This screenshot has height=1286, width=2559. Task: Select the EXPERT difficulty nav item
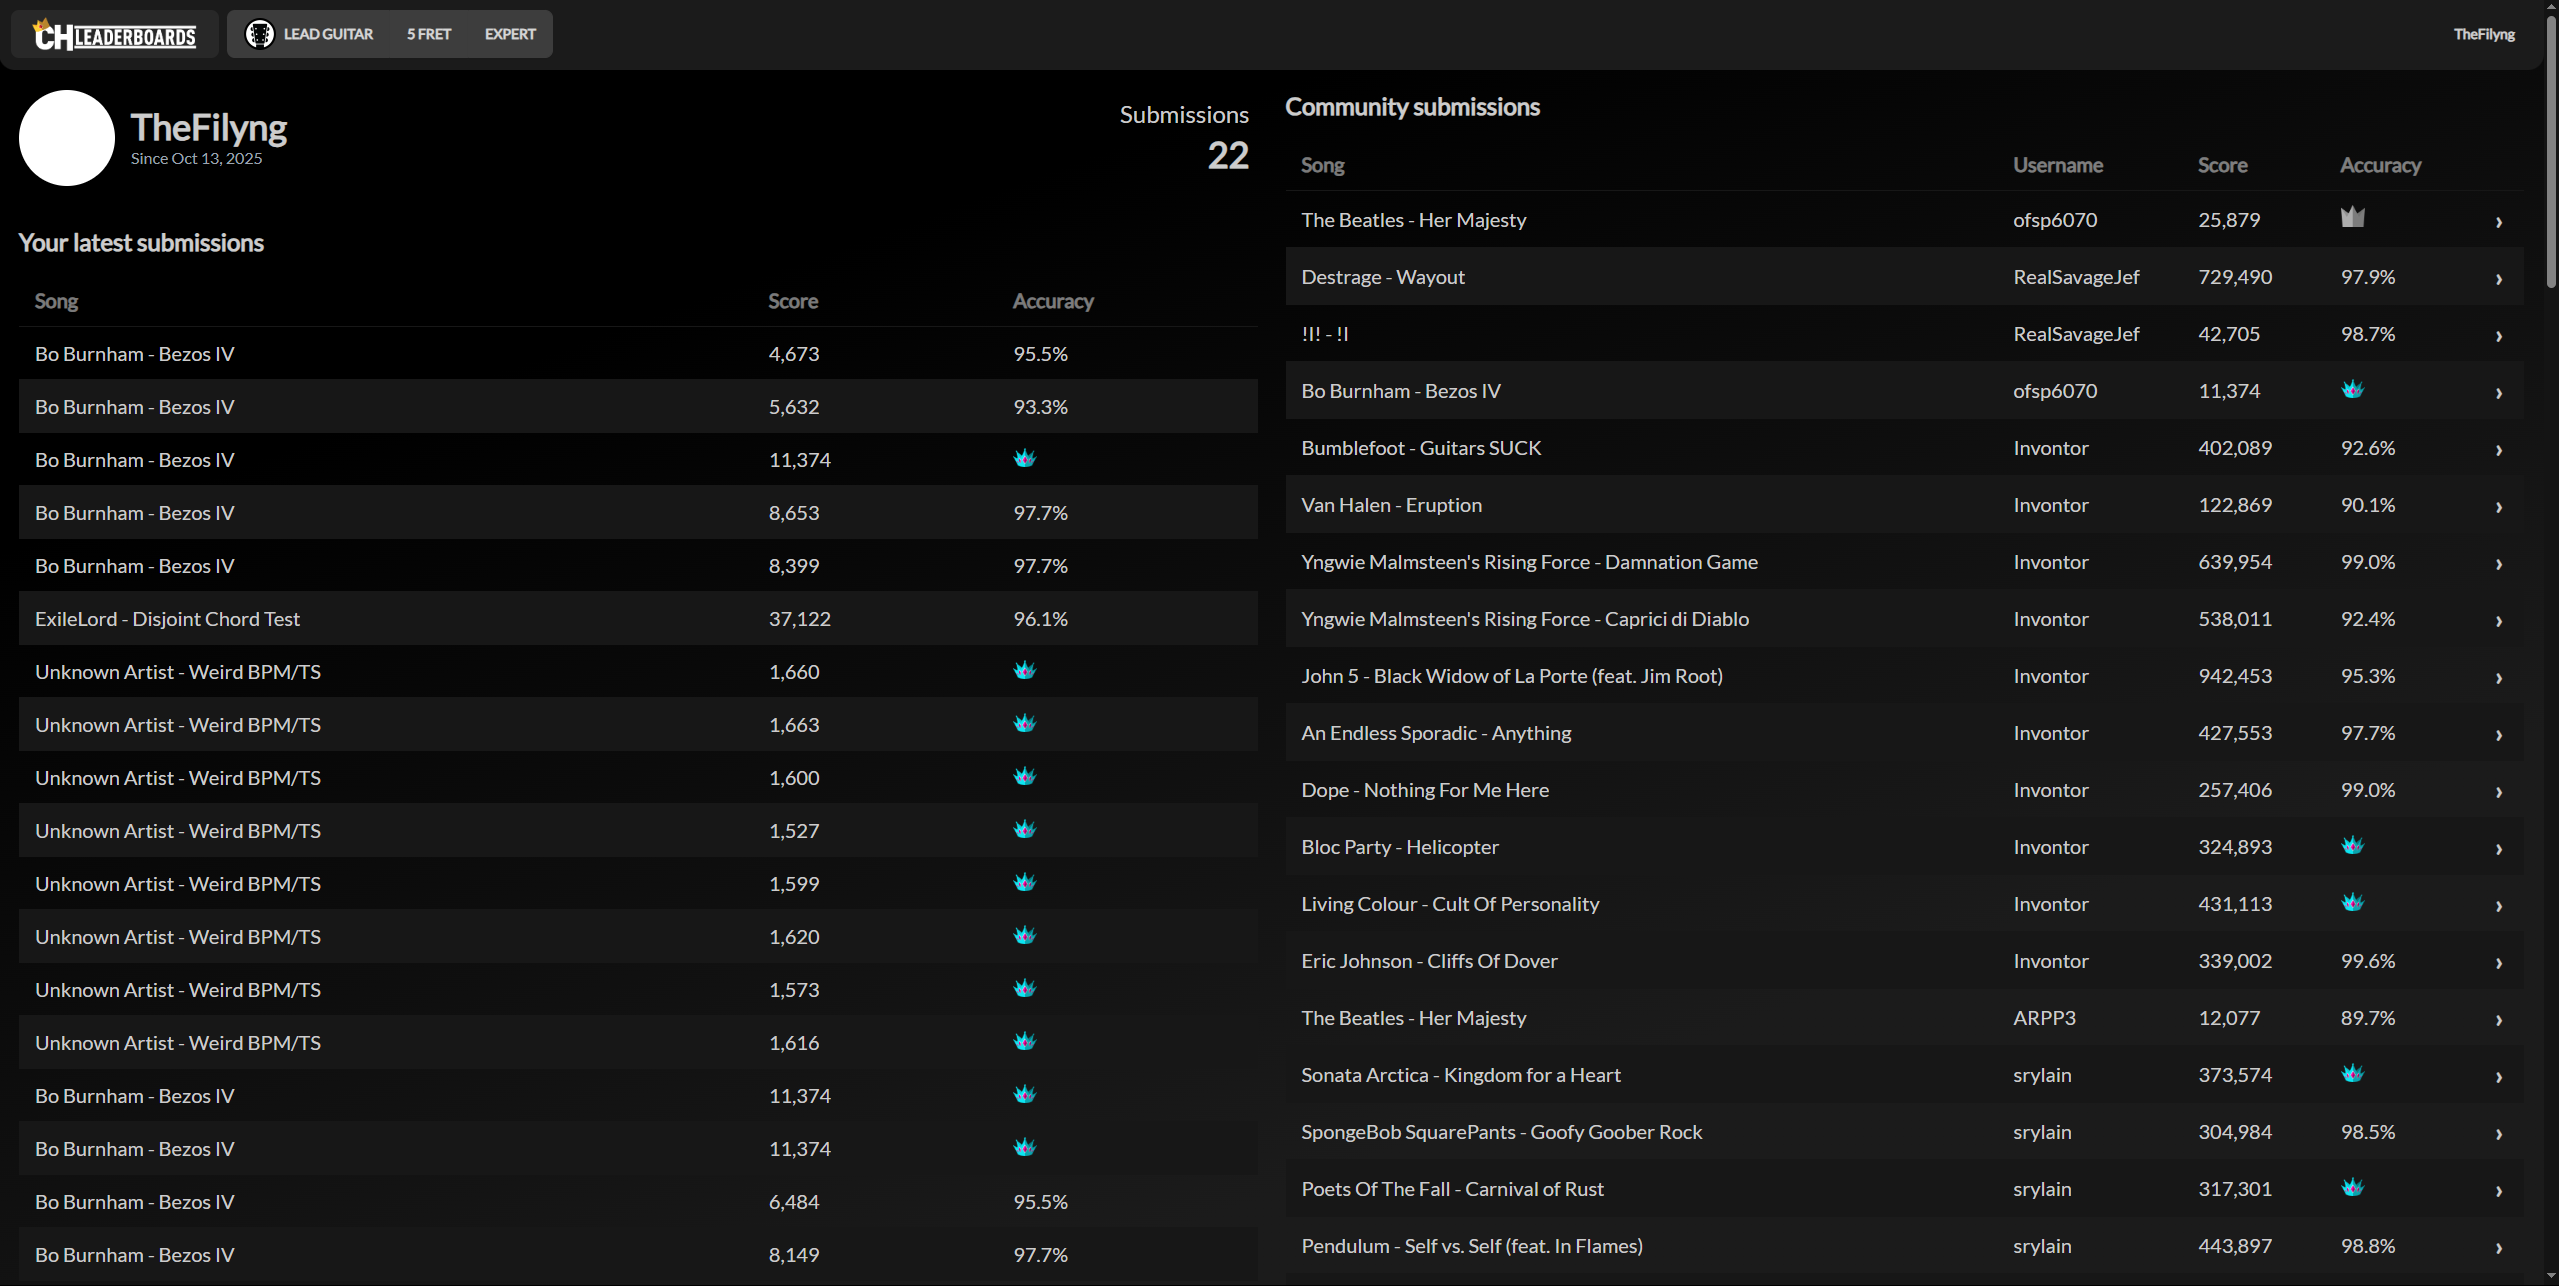click(x=510, y=33)
